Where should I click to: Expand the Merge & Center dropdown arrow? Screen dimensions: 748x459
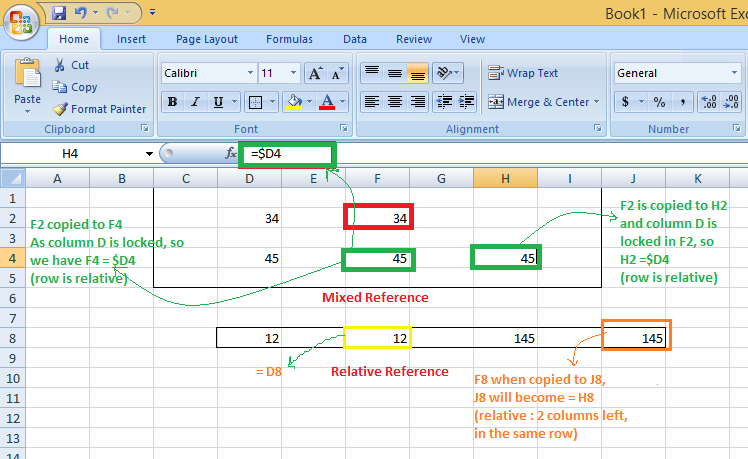596,102
